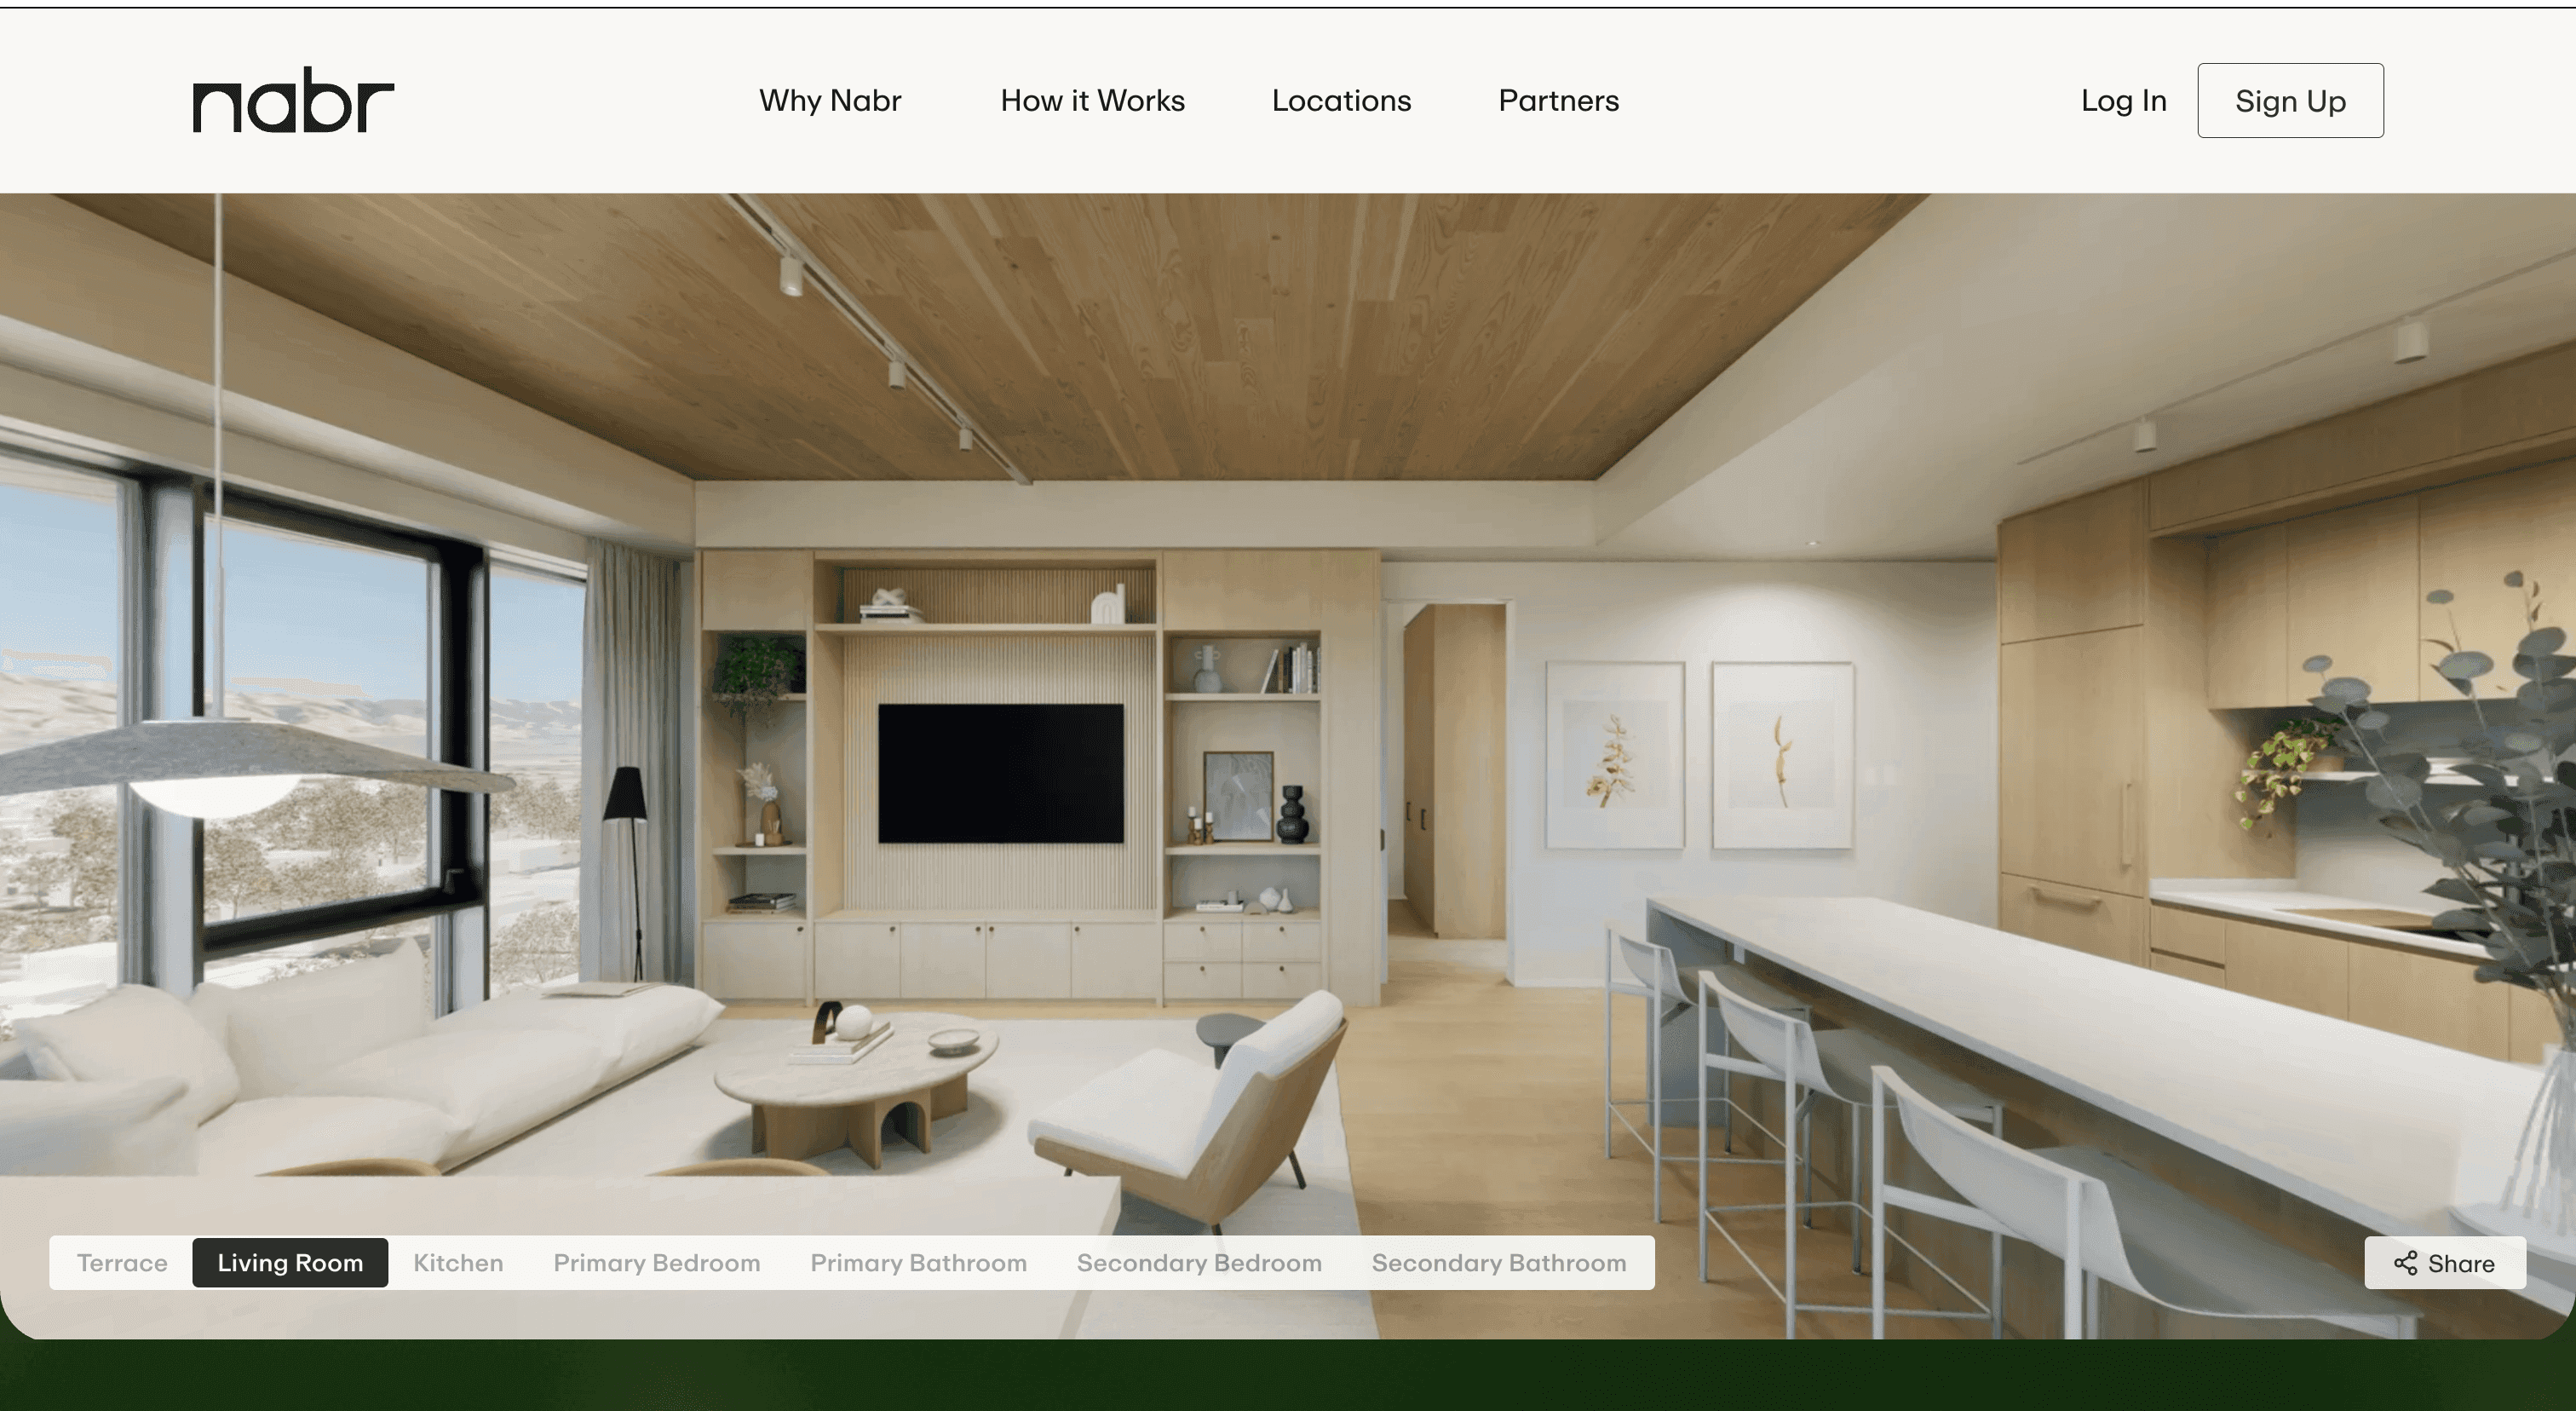2576x1411 pixels.
Task: Open the Why Nabr page
Action: tap(830, 100)
